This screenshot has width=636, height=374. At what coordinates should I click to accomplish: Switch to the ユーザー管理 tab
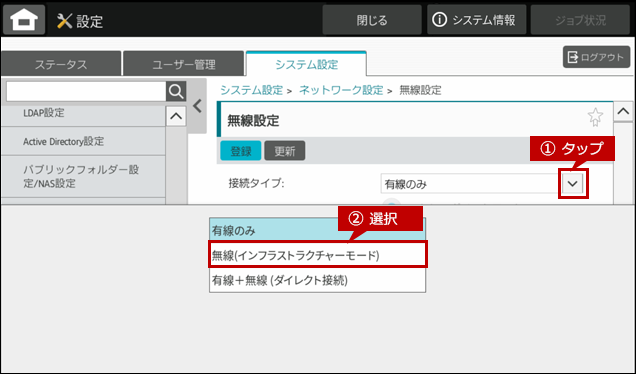pyautogui.click(x=184, y=64)
